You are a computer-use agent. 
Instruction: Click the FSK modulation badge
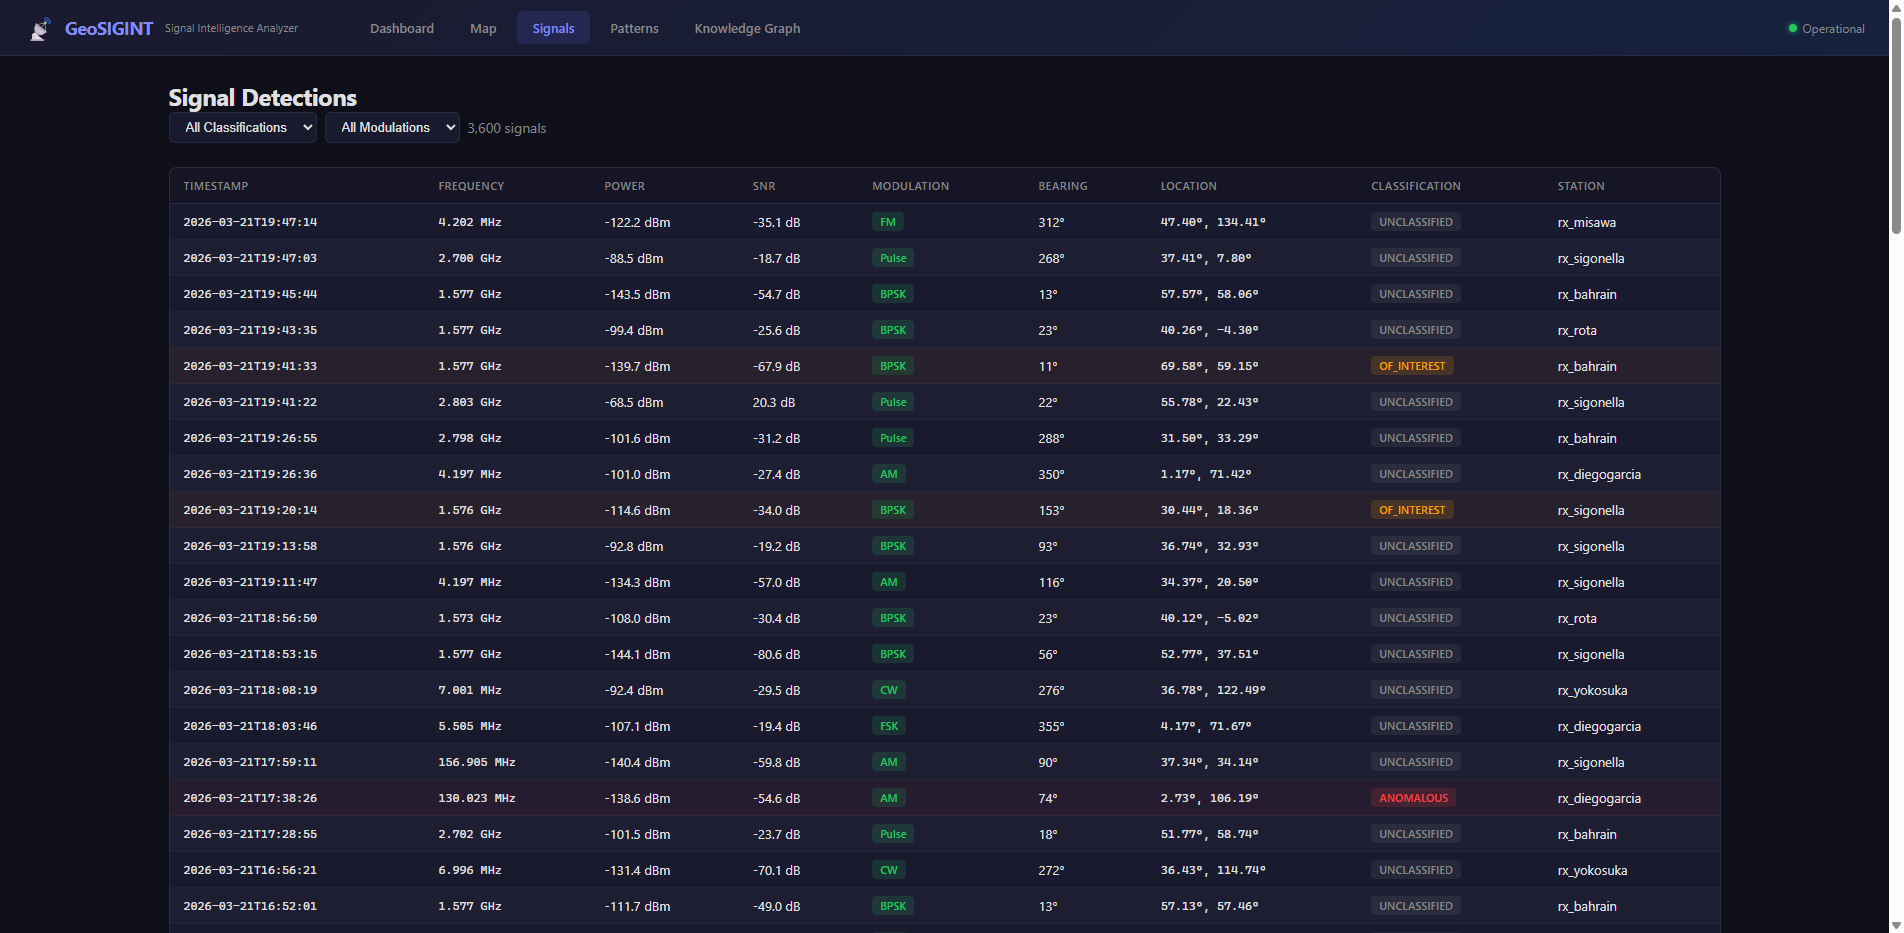[x=888, y=726]
